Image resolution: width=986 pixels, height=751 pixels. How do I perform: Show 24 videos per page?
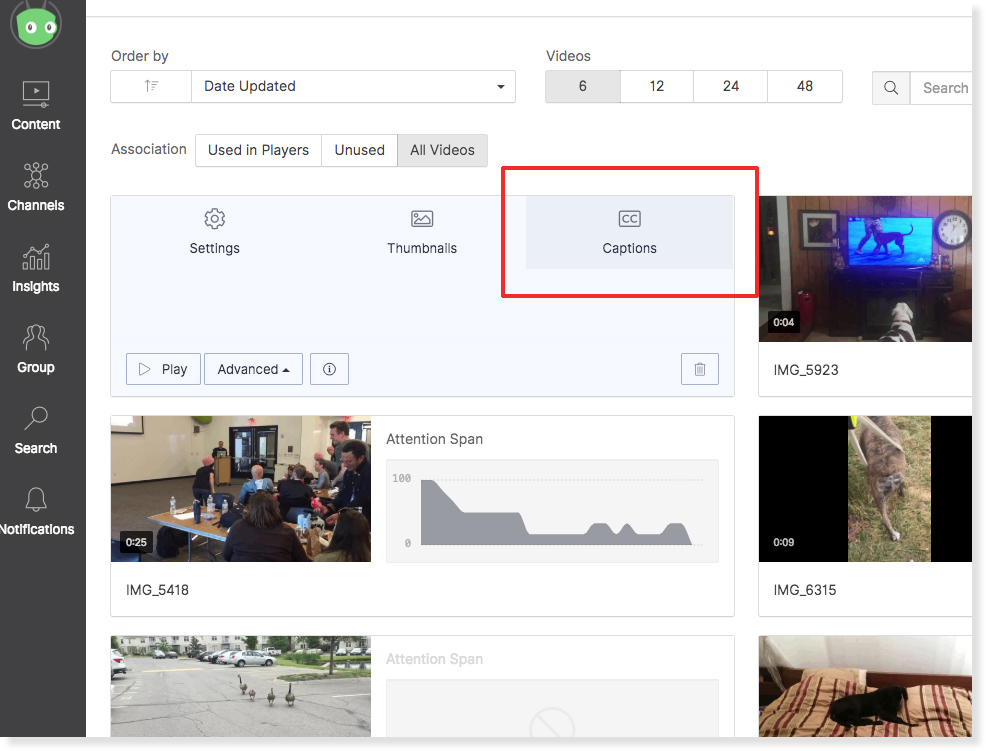731,86
